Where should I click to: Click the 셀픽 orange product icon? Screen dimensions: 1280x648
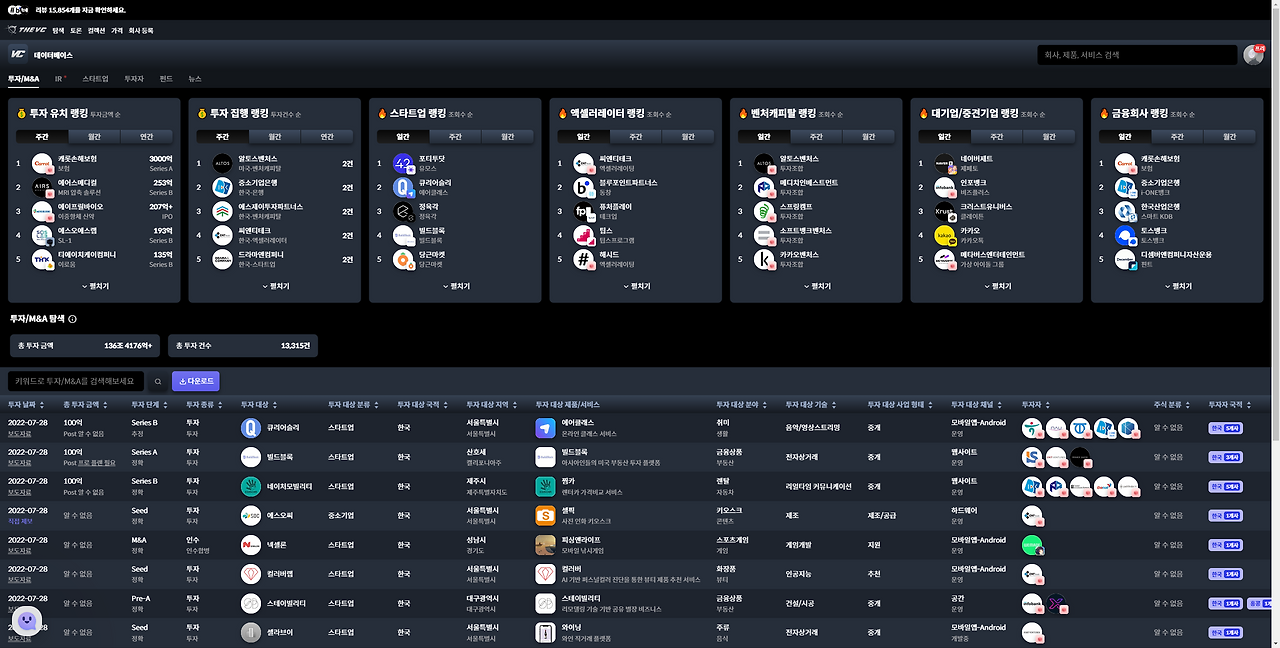(545, 516)
